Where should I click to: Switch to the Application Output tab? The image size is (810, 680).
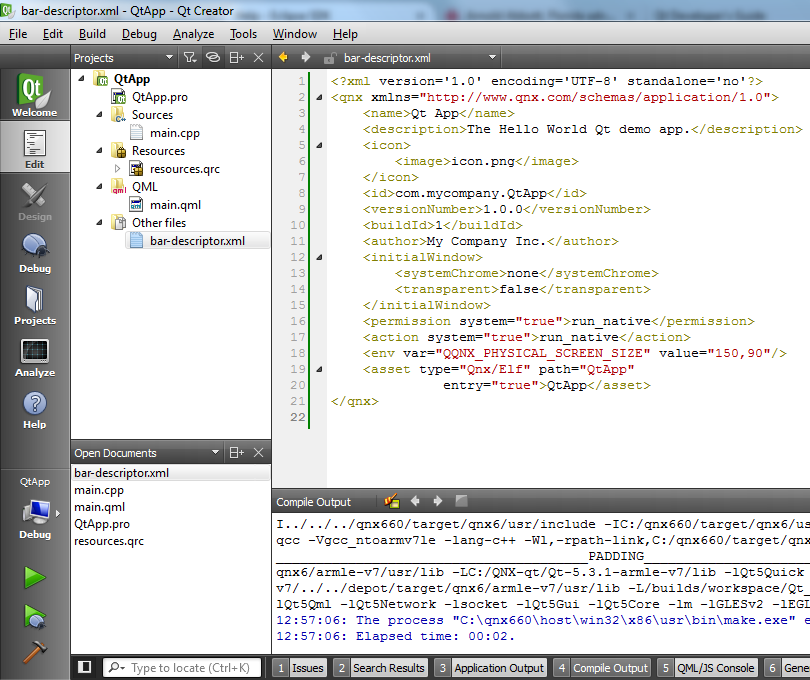tap(498, 667)
